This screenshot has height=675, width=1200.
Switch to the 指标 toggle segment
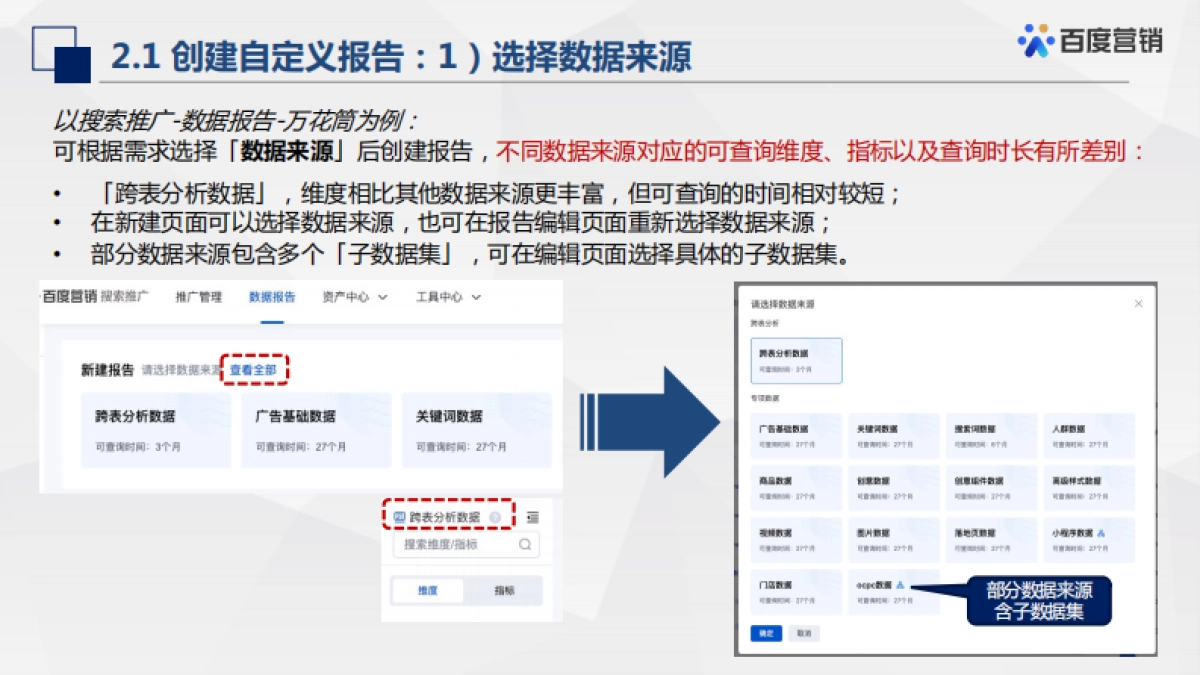pyautogui.click(x=504, y=591)
